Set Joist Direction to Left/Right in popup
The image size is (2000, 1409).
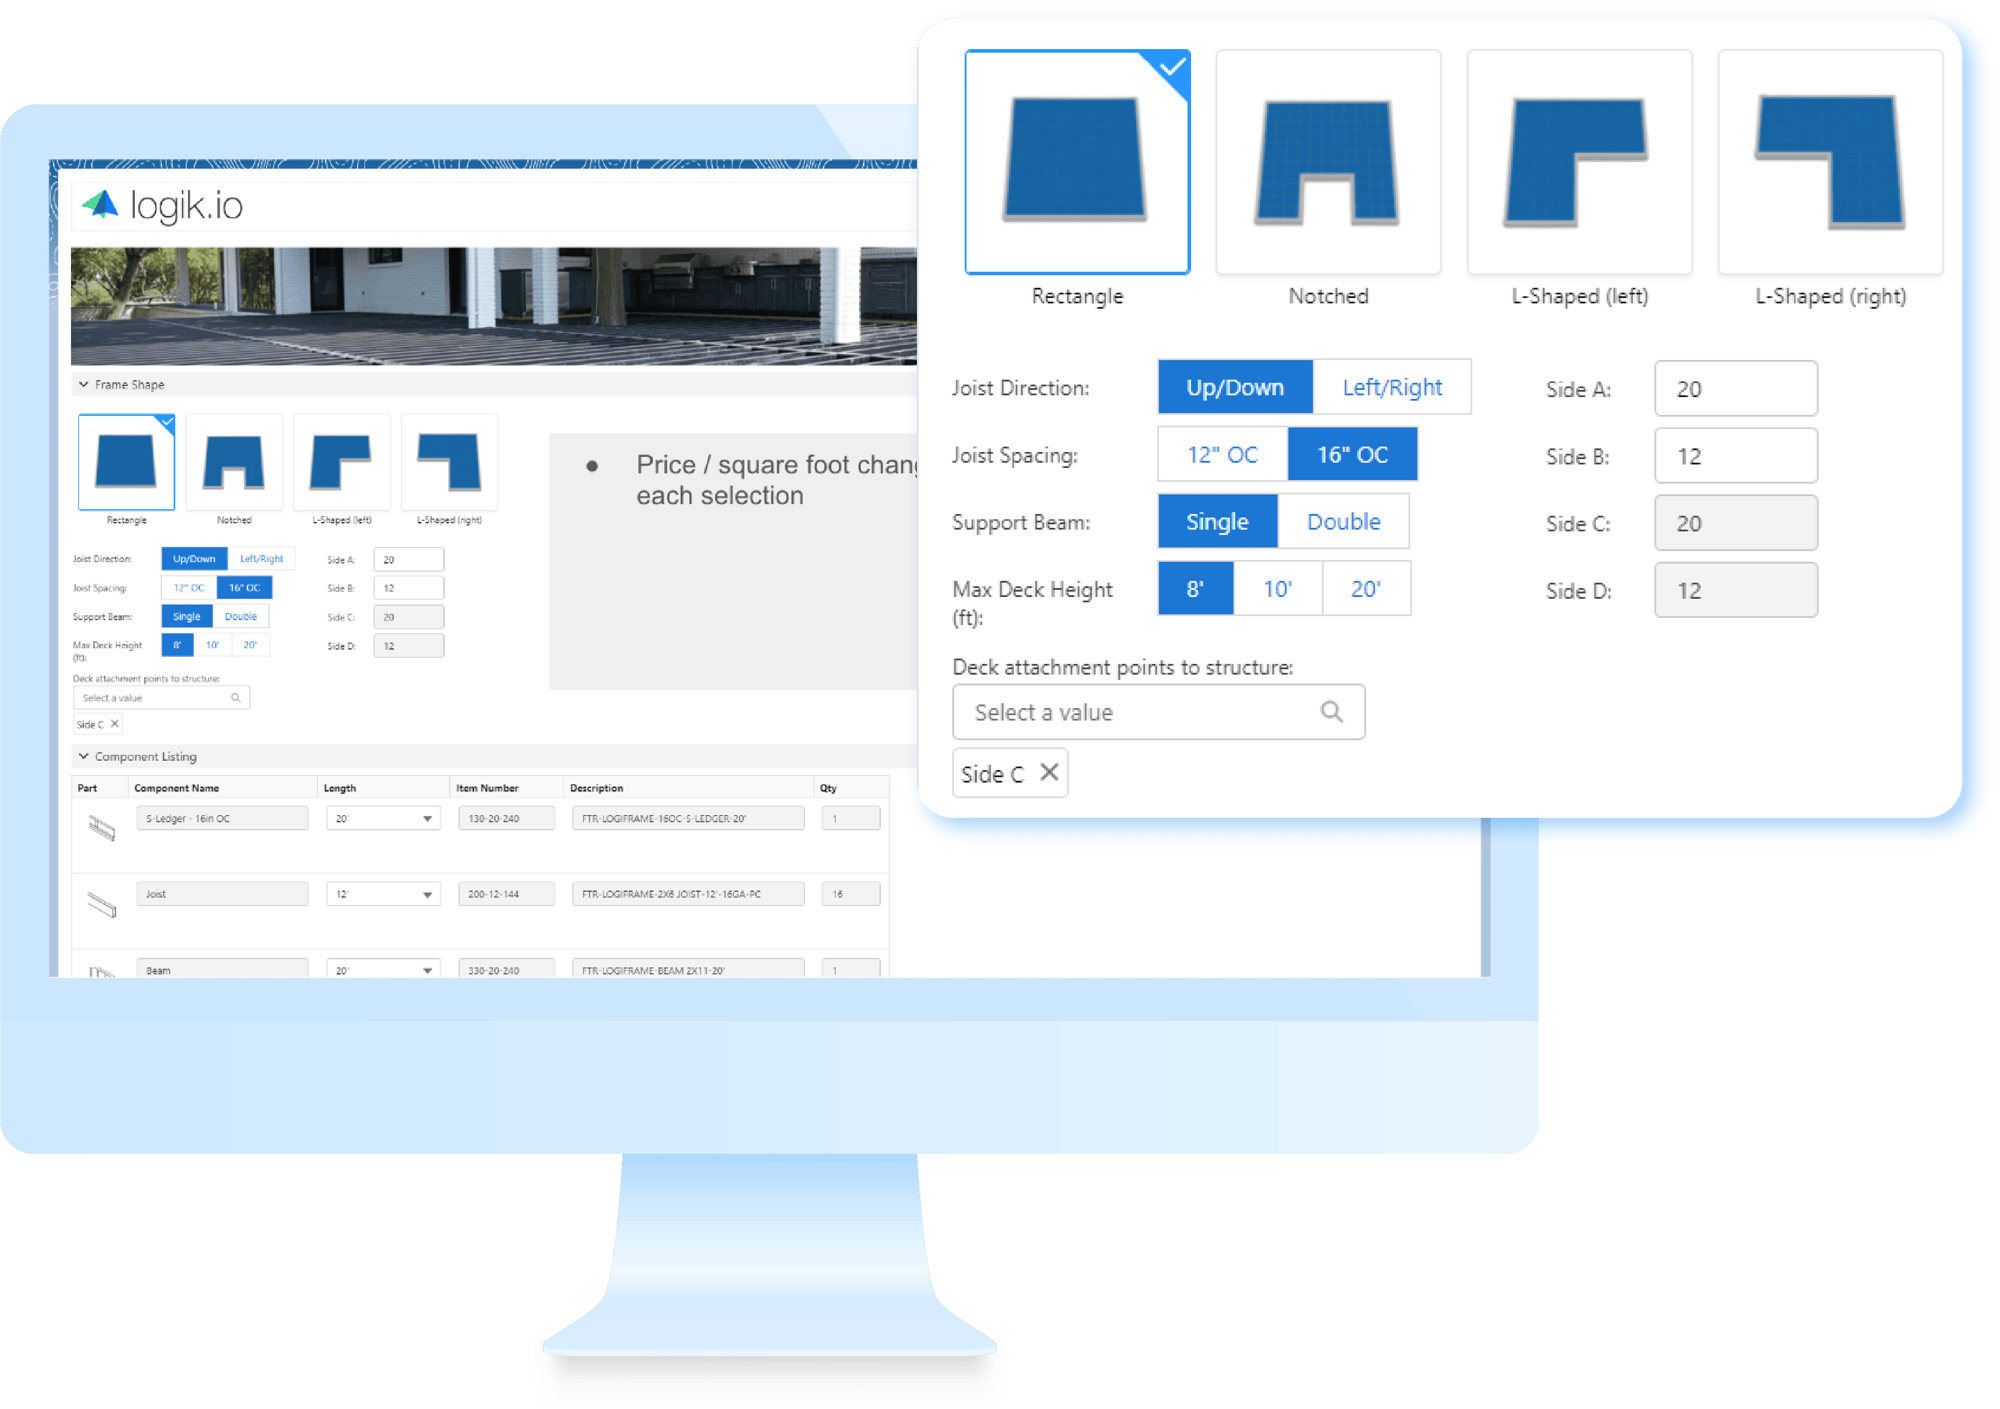click(1392, 387)
